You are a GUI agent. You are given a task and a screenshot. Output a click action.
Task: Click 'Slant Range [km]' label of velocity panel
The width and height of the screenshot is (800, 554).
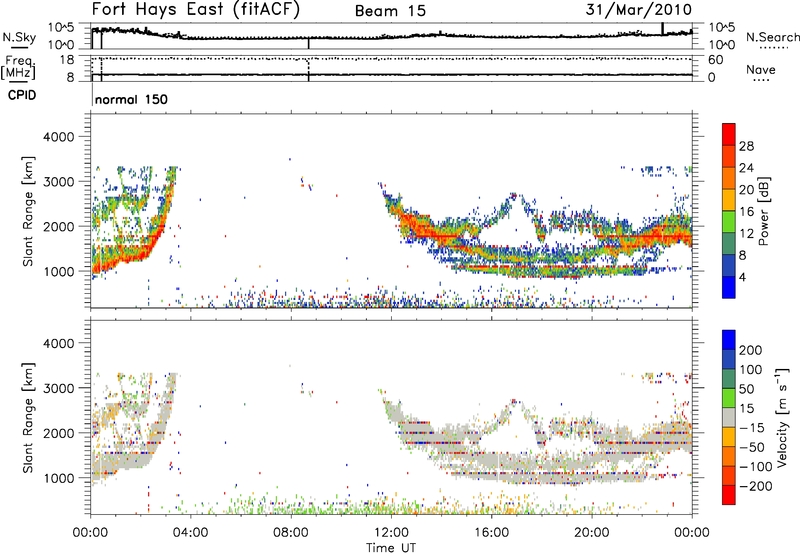29,418
